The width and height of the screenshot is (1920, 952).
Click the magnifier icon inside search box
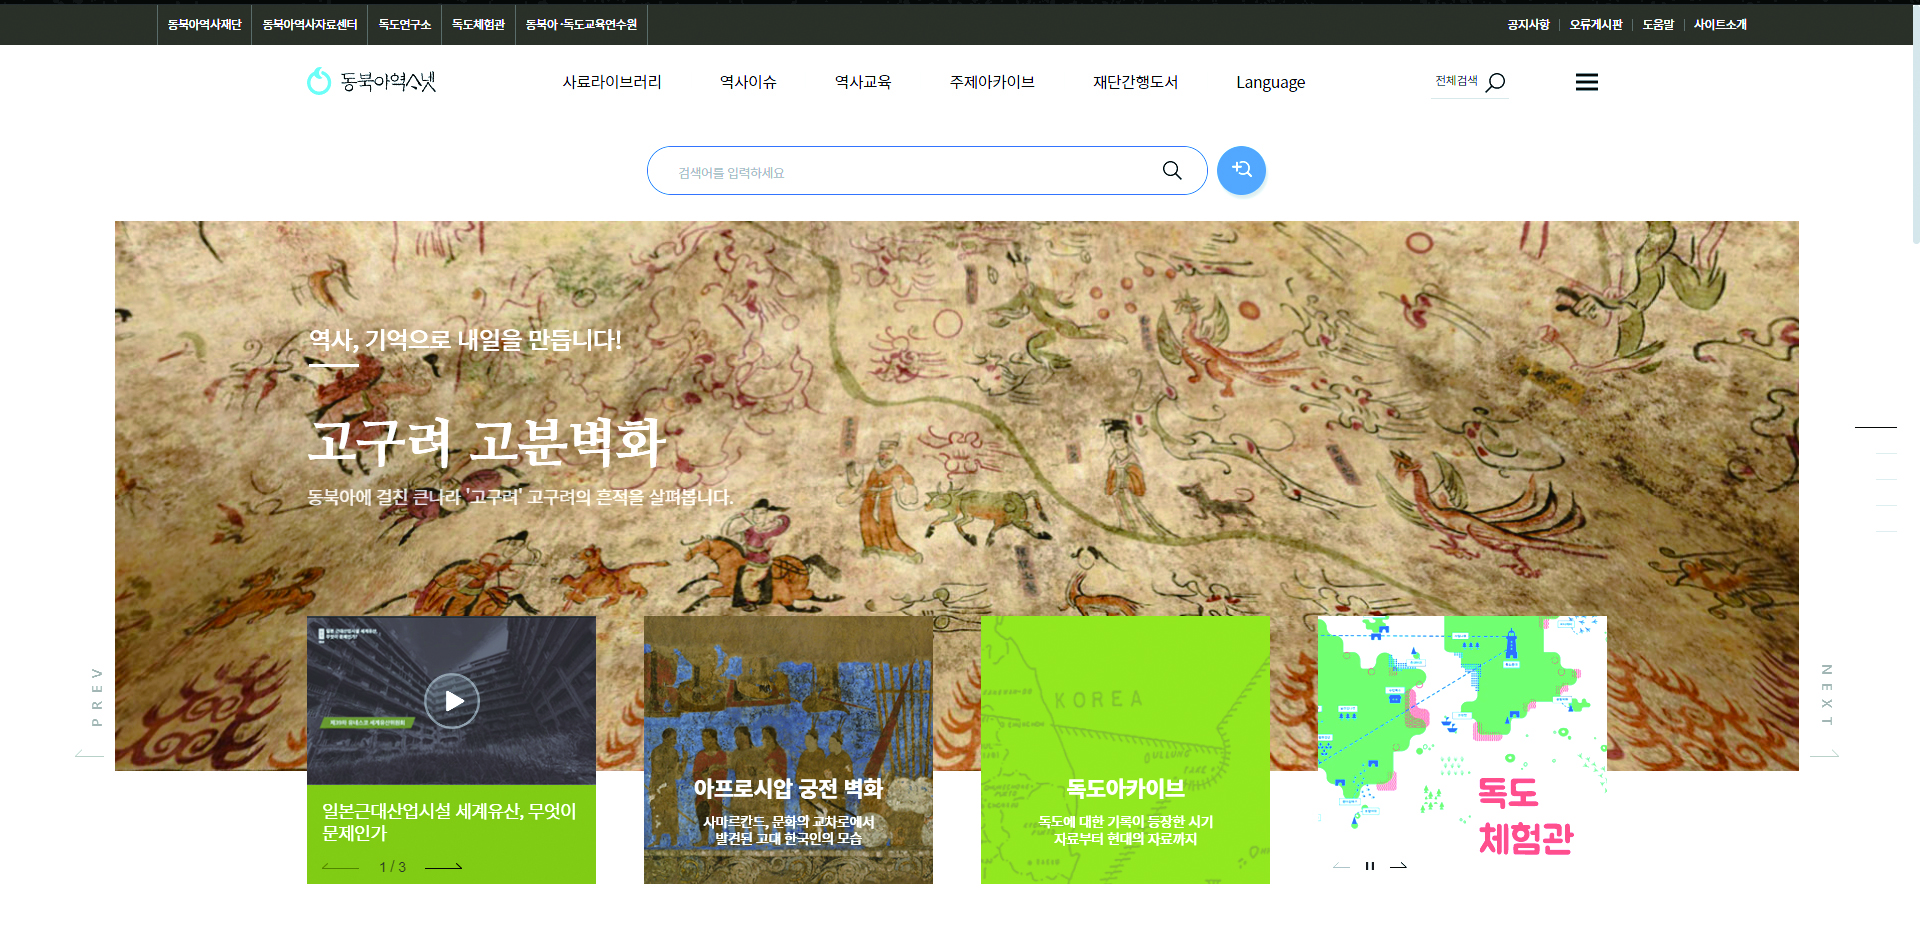tap(1172, 170)
